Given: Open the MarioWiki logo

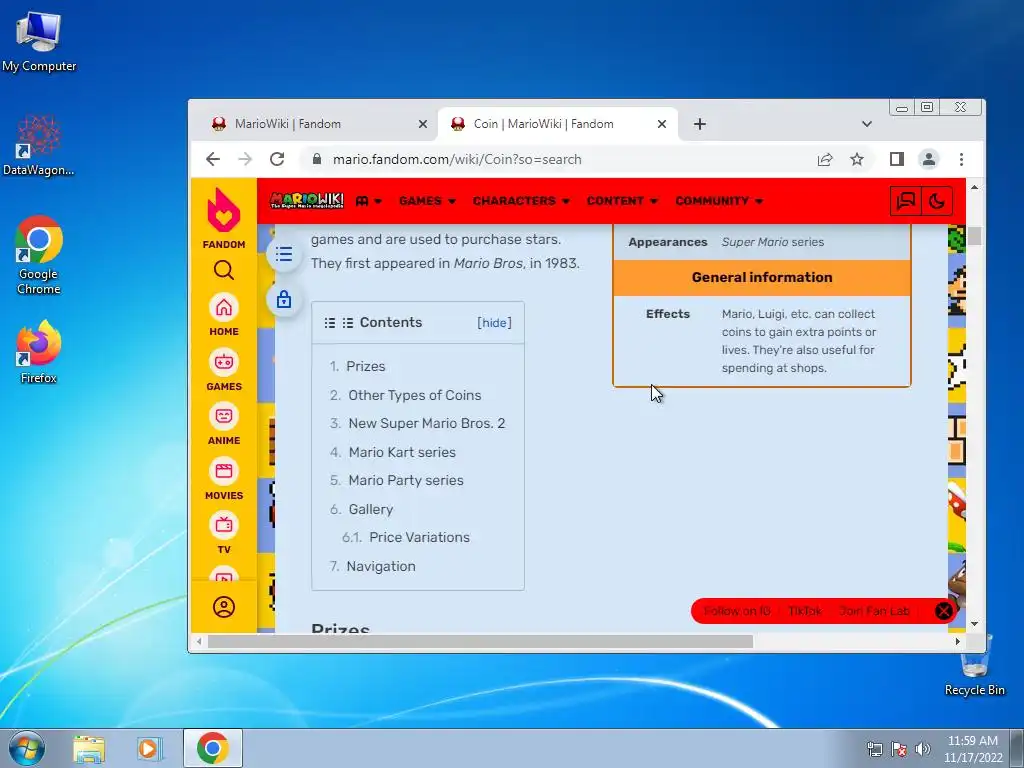Looking at the screenshot, I should (307, 200).
